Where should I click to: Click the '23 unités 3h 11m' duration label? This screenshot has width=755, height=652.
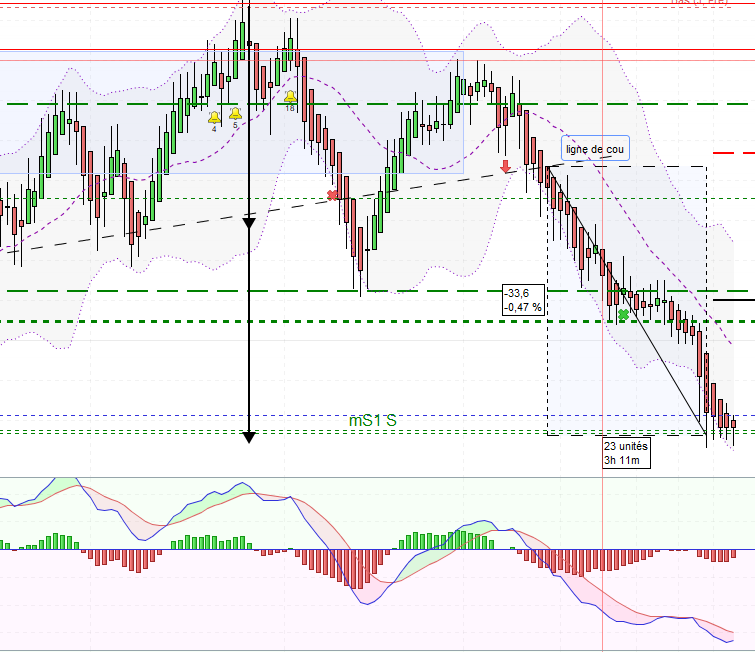[x=626, y=453]
